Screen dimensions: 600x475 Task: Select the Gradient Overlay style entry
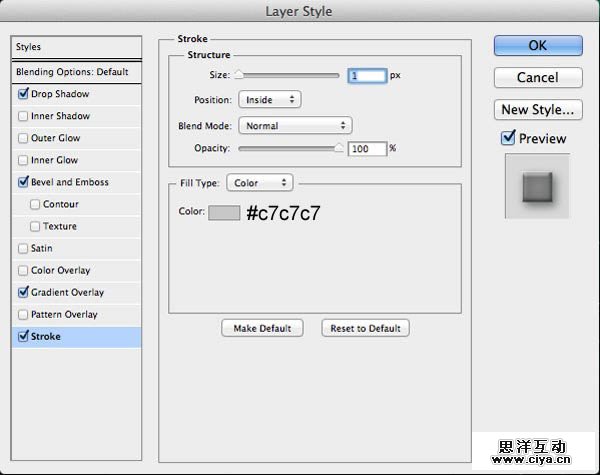tap(67, 292)
